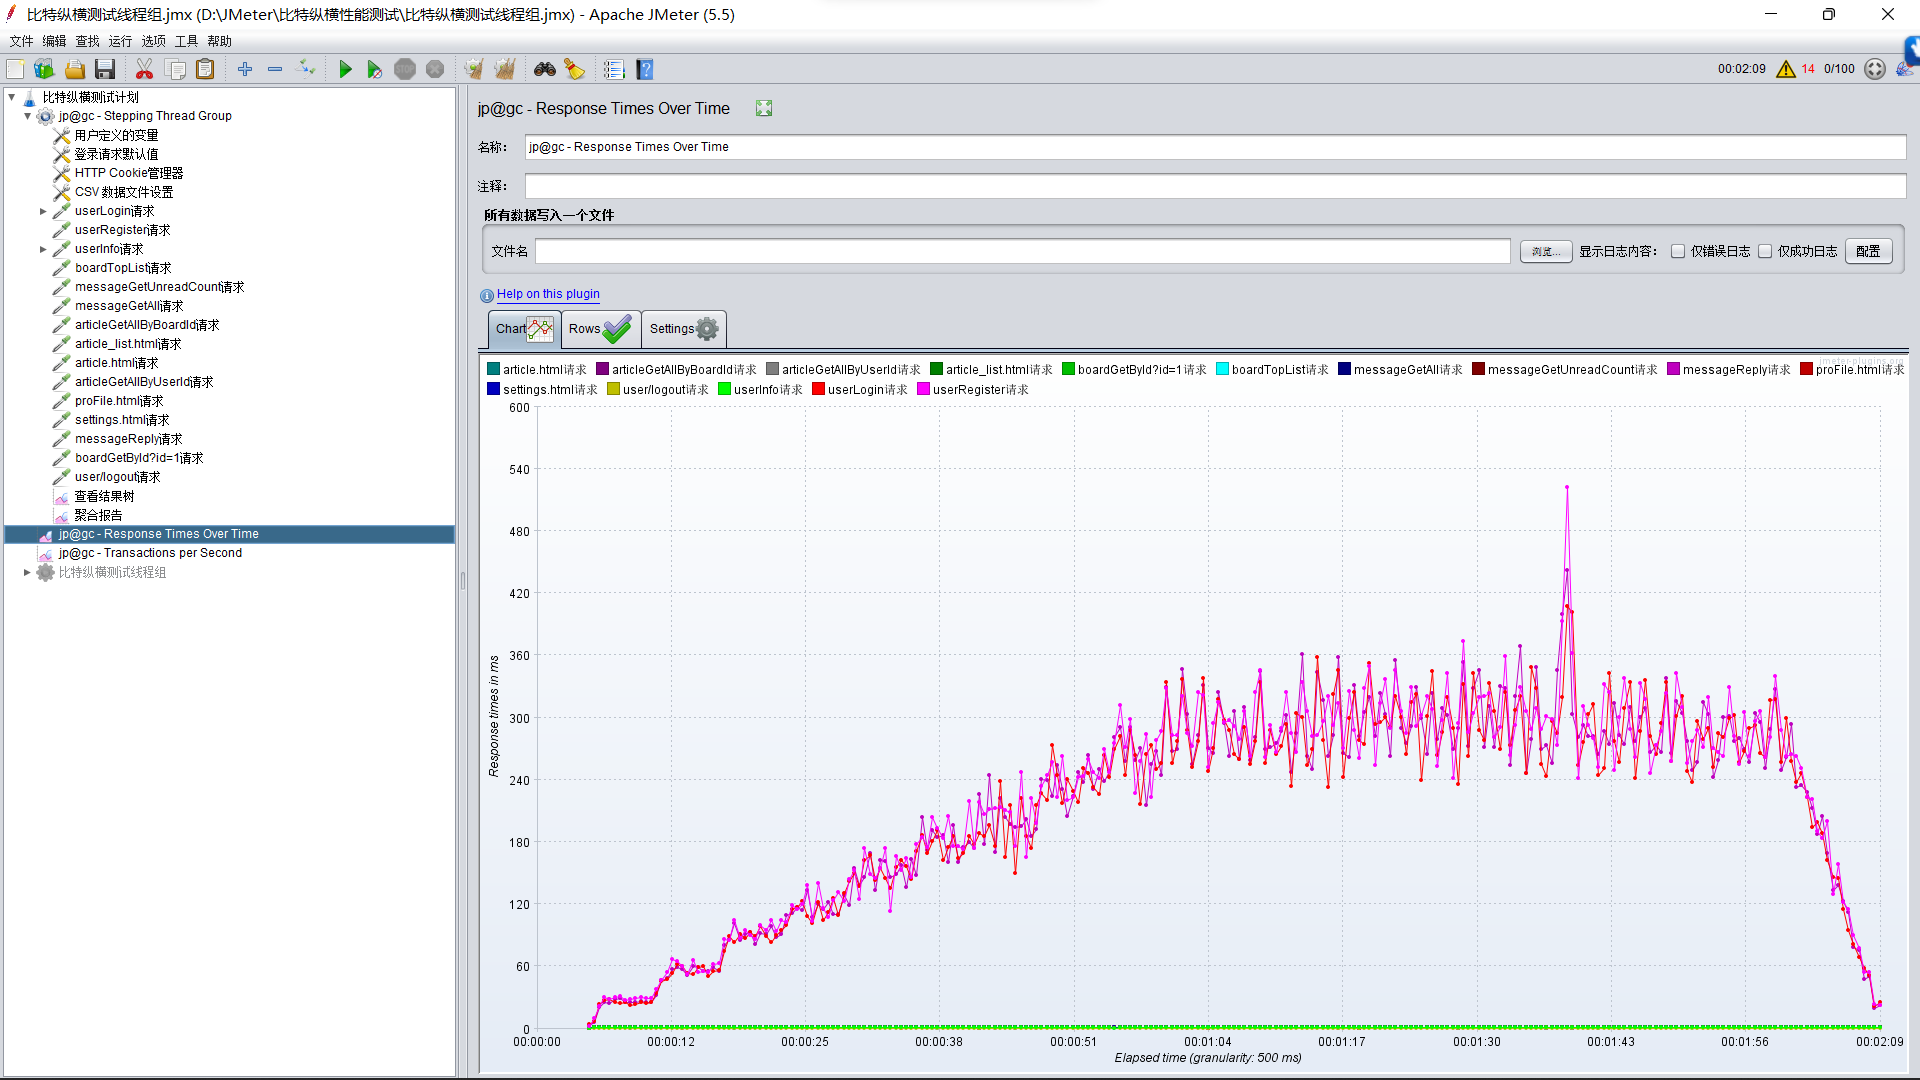1920x1080 pixels.
Task: Click the 配置 button
Action: click(1867, 251)
